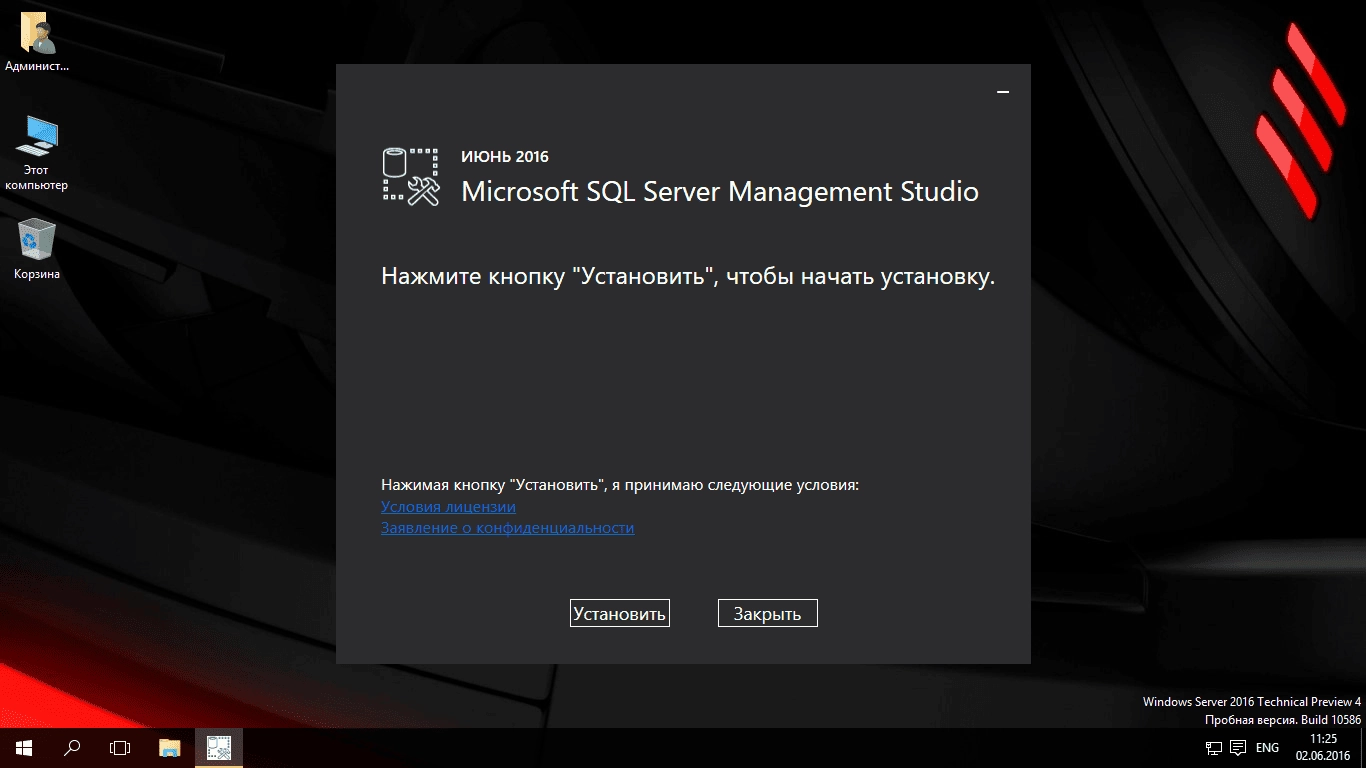Select the SSMS installer taskbar icon
The height and width of the screenshot is (768, 1366).
pos(219,747)
